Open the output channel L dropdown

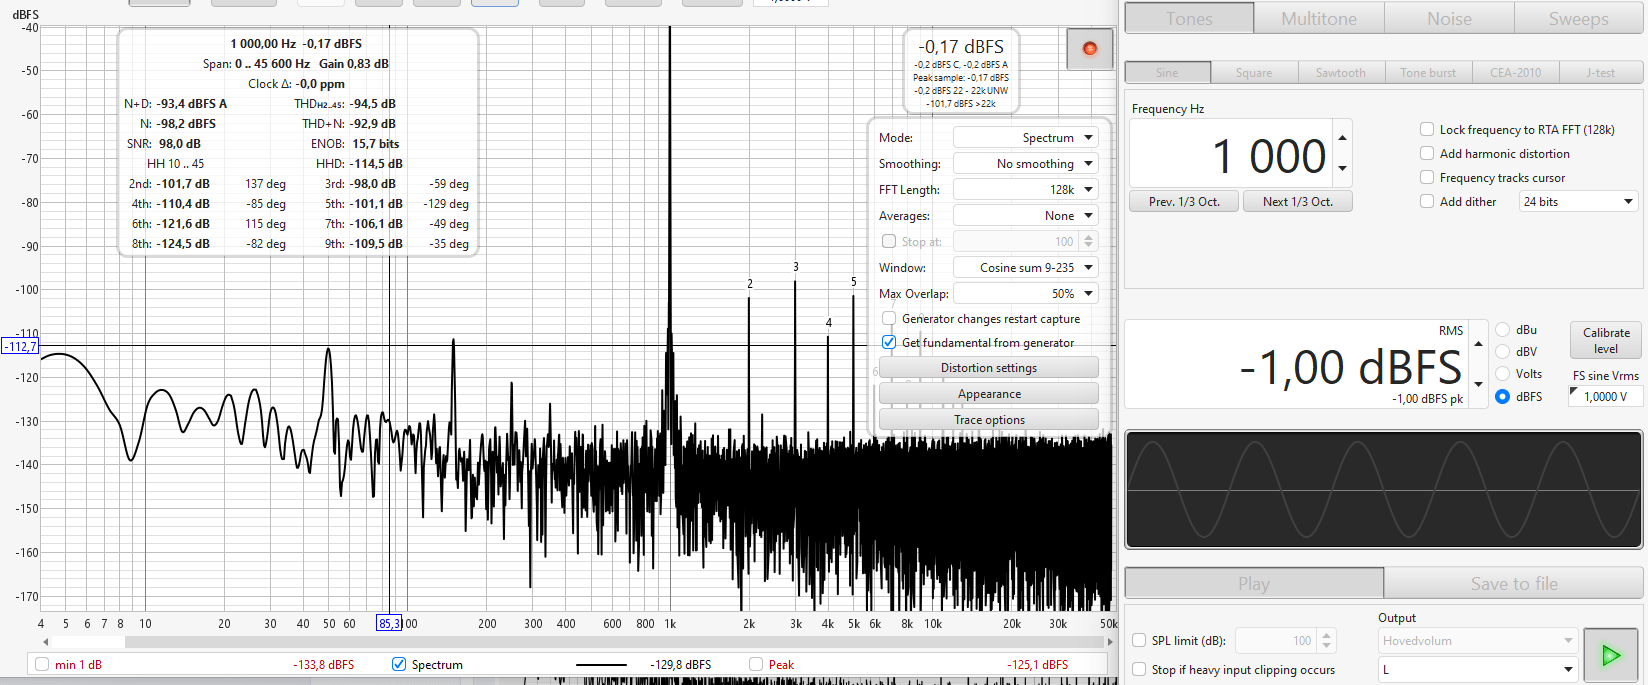[1479, 669]
